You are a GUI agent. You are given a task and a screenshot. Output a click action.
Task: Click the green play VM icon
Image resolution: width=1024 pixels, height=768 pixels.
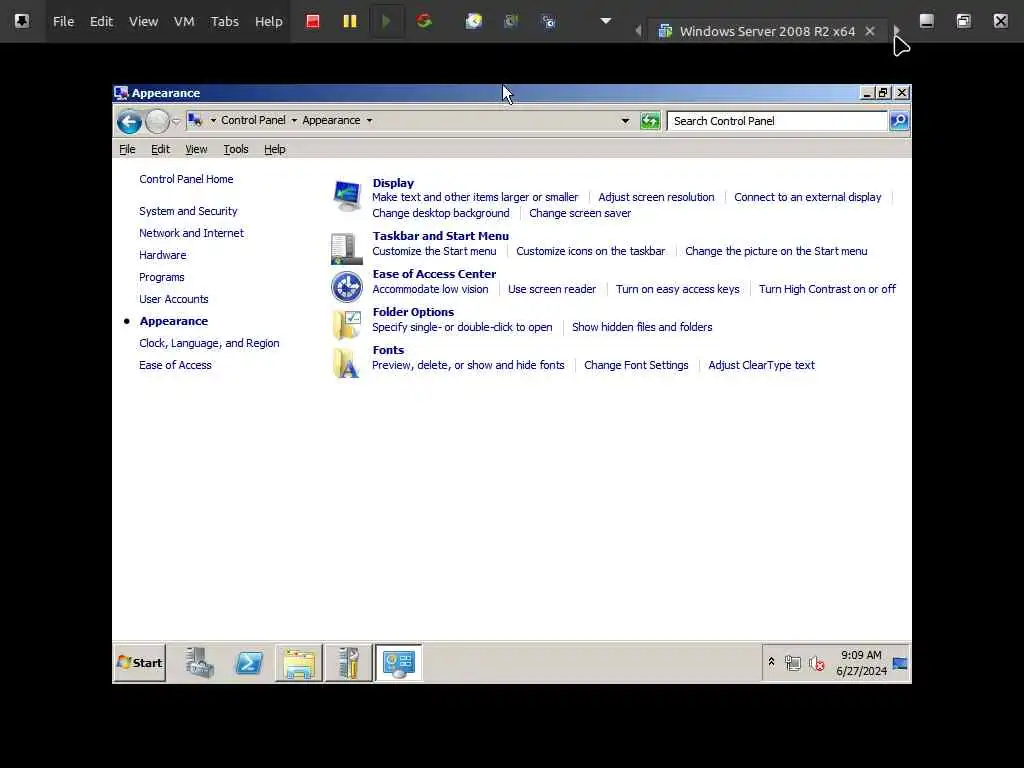click(386, 22)
